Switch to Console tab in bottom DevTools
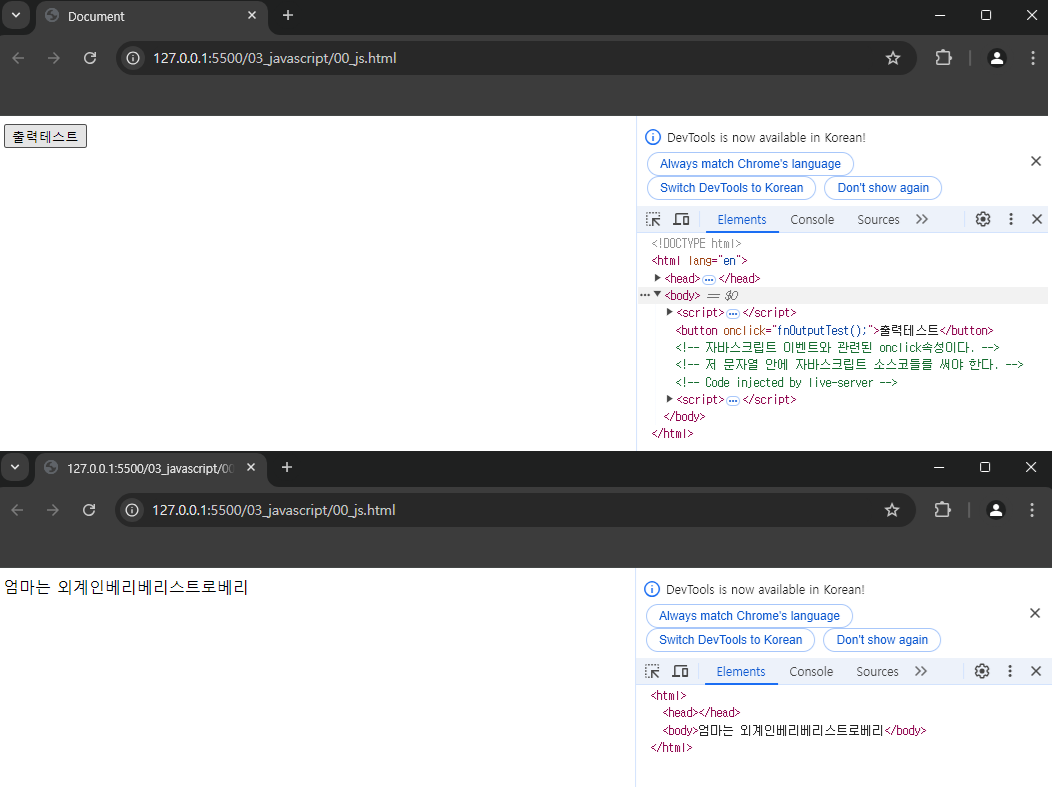 pyautogui.click(x=811, y=672)
